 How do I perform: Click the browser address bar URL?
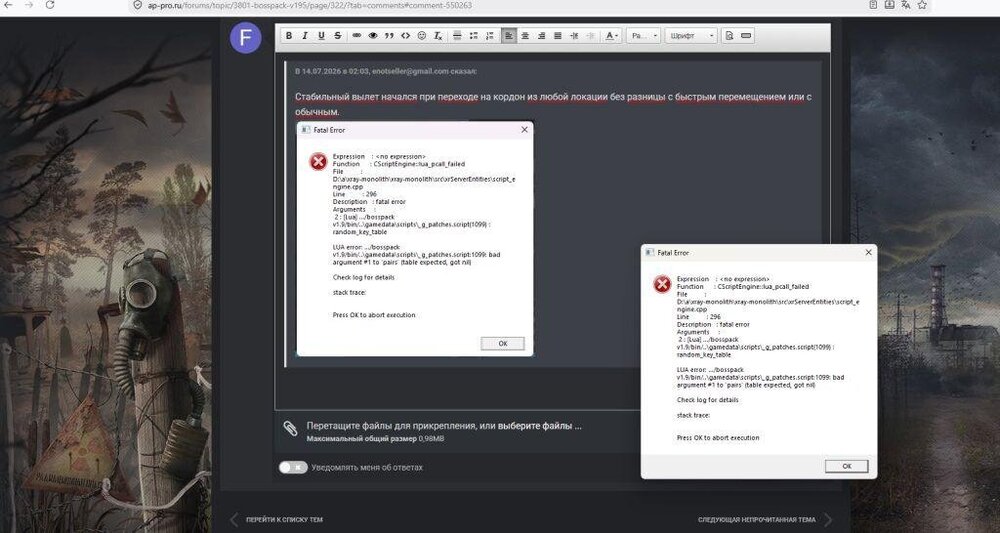point(310,5)
